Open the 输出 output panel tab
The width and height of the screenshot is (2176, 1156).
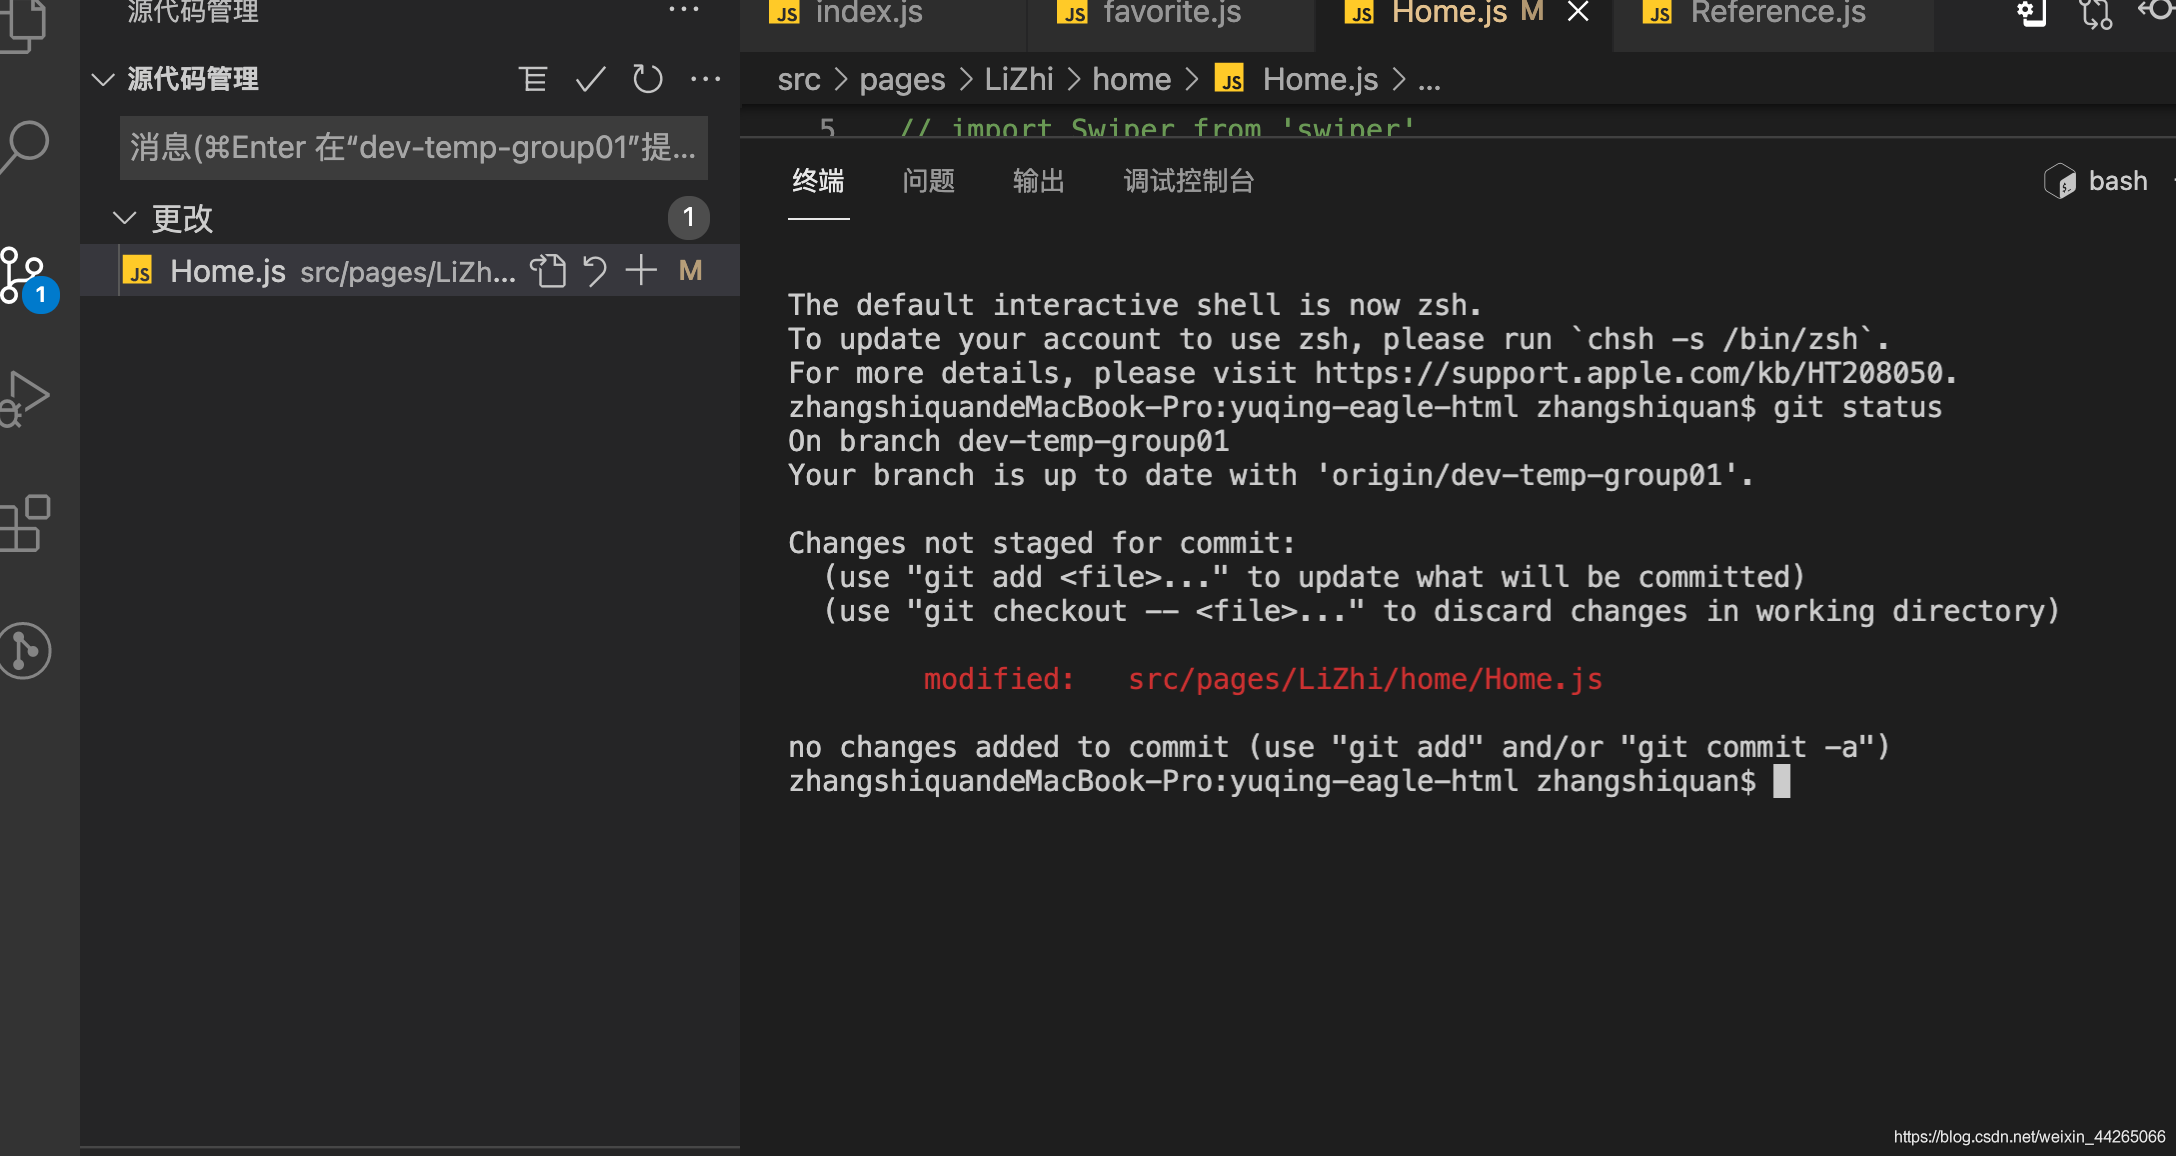coord(1039,181)
